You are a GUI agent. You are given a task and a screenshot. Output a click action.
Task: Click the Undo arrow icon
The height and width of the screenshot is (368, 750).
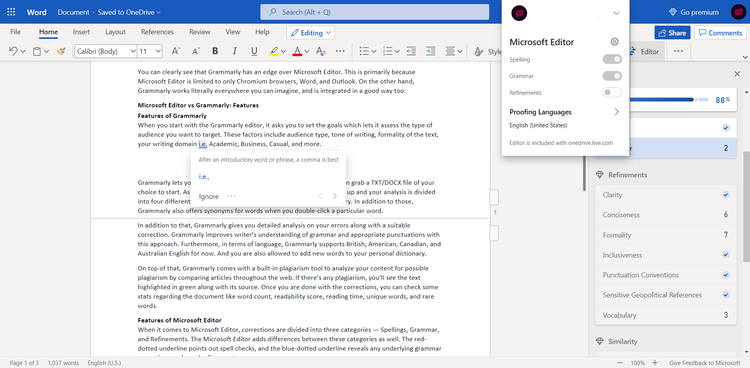tap(13, 51)
